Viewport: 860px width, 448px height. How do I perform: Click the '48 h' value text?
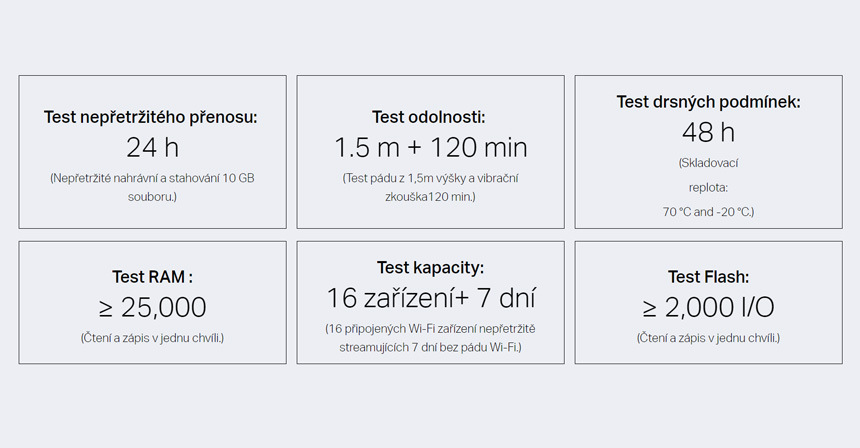click(708, 132)
